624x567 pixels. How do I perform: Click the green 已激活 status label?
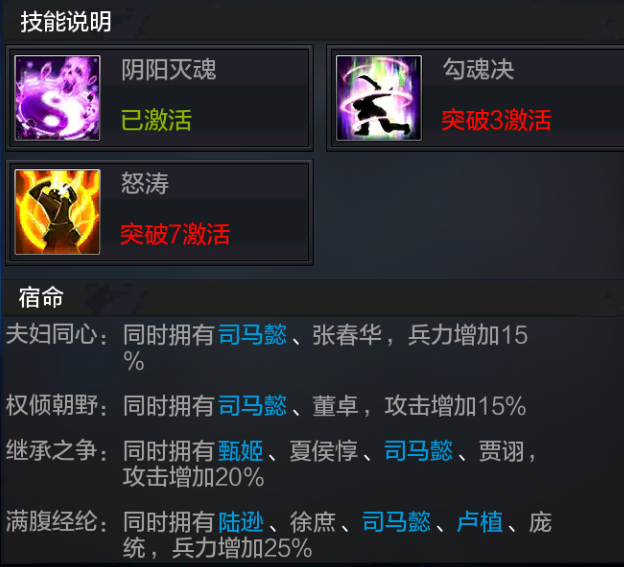(156, 120)
